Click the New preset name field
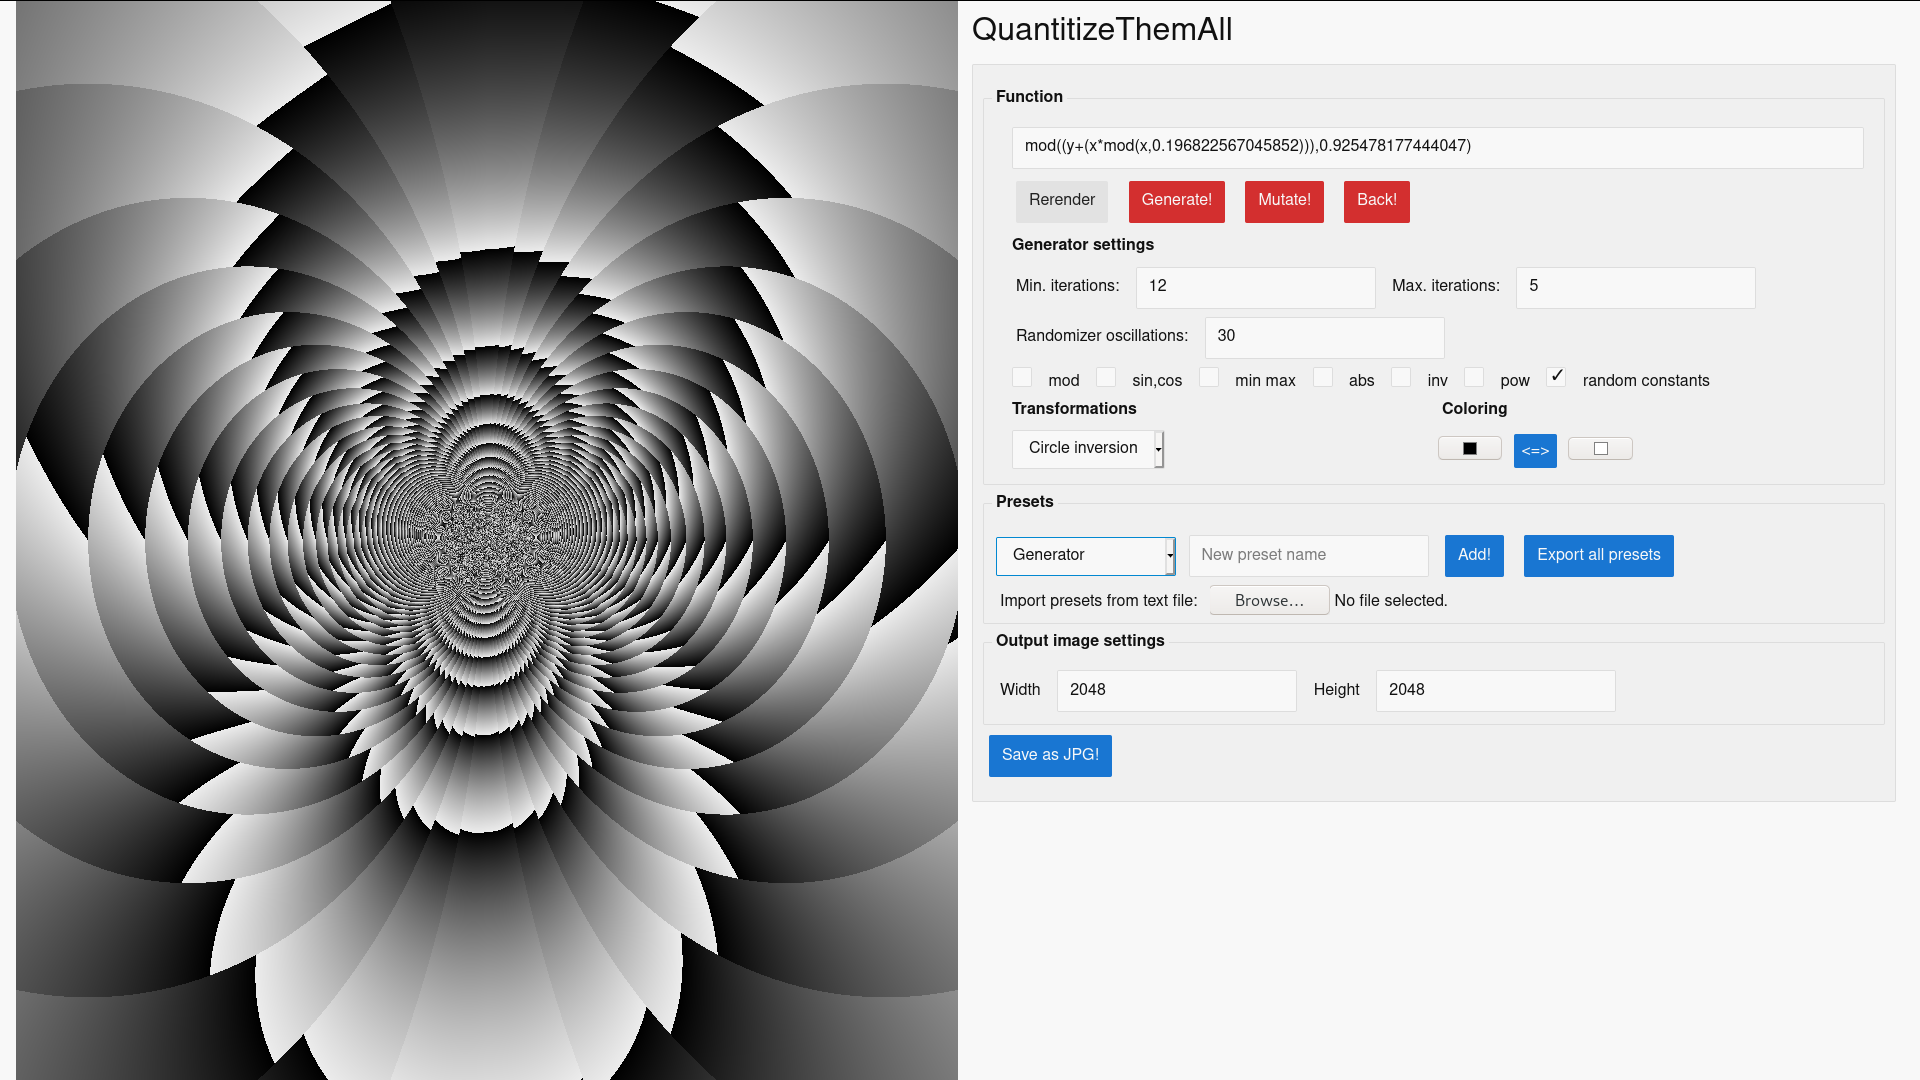Image resolution: width=1920 pixels, height=1080 pixels. click(x=1308, y=555)
